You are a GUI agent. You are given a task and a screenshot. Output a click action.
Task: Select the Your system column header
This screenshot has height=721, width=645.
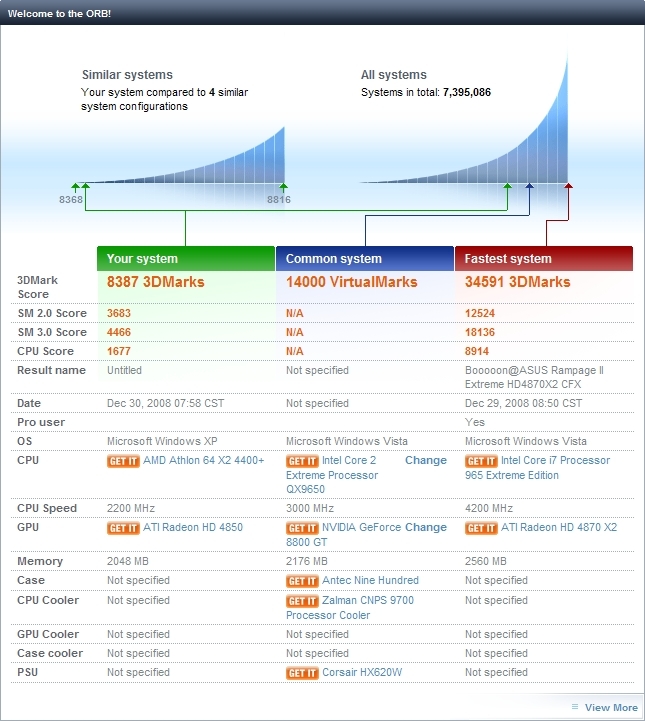[x=186, y=258]
